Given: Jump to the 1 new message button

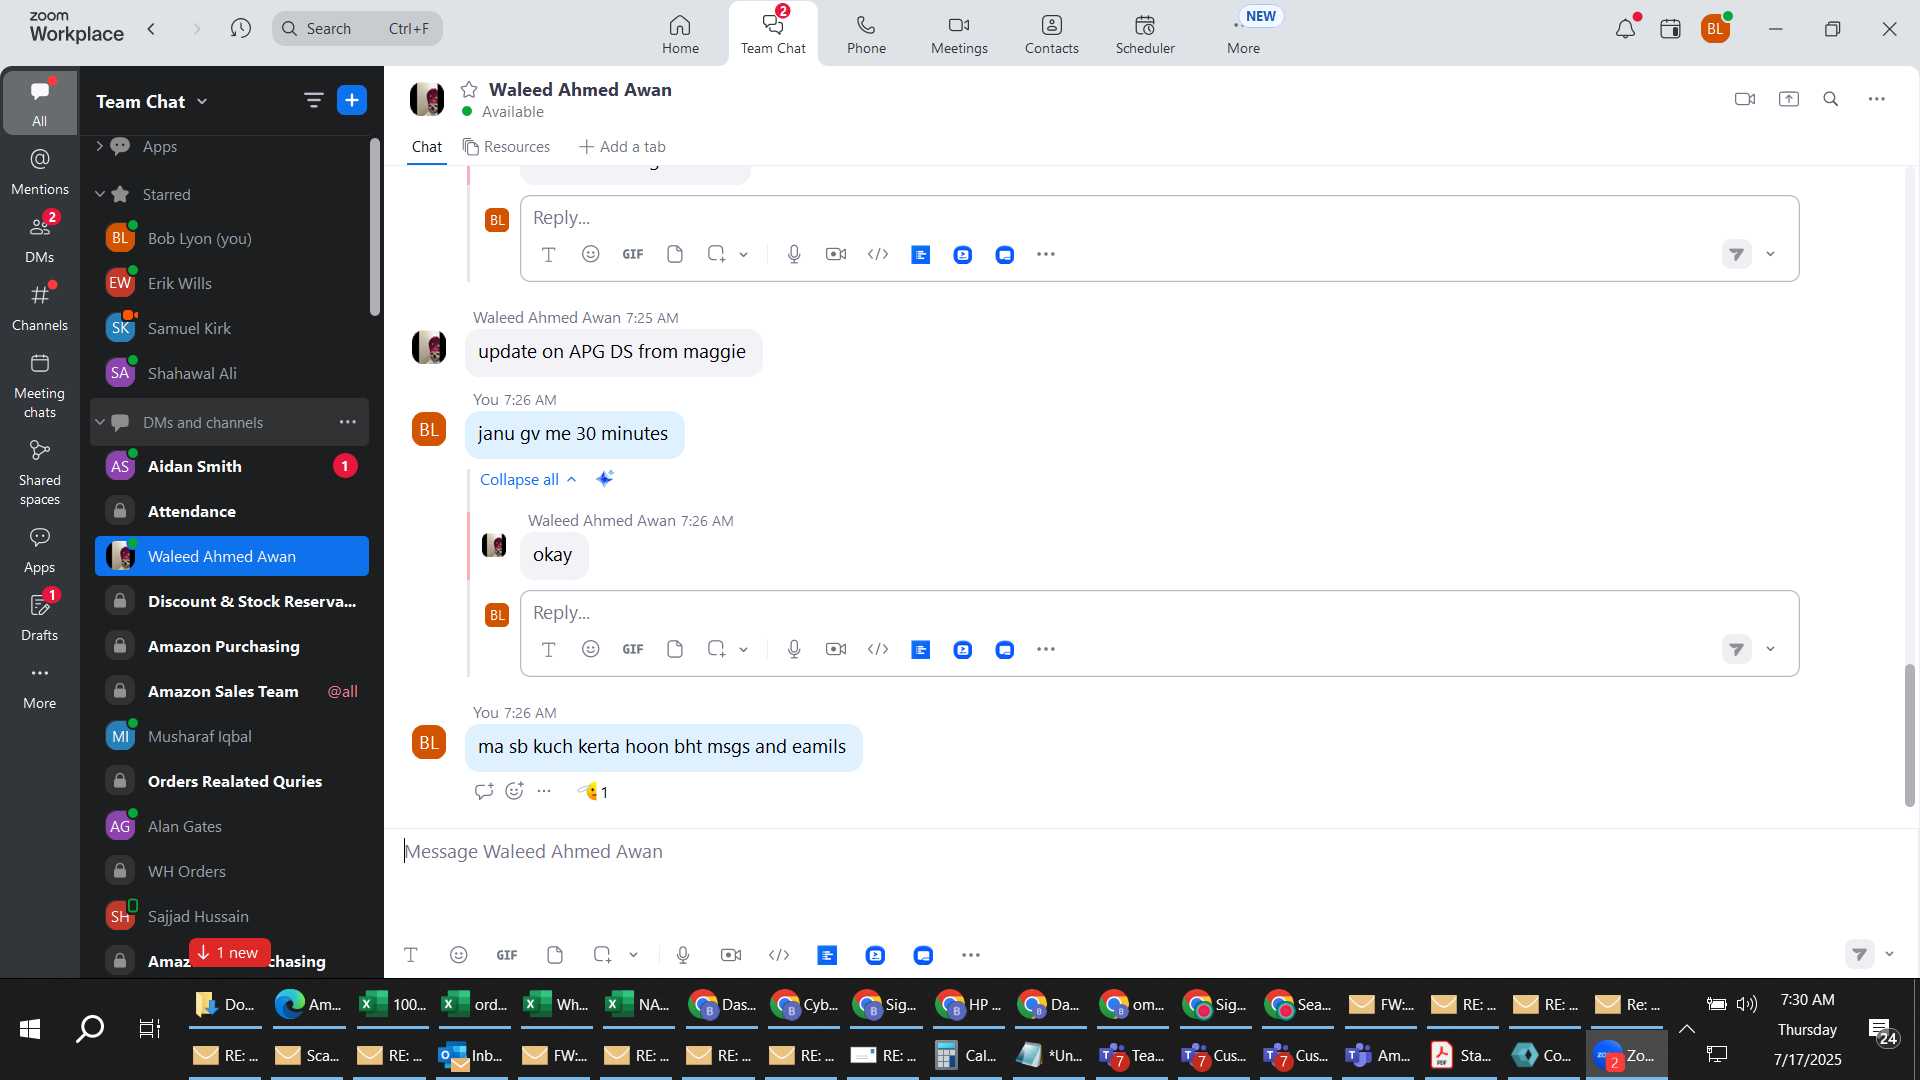Looking at the screenshot, I should [x=229, y=952].
